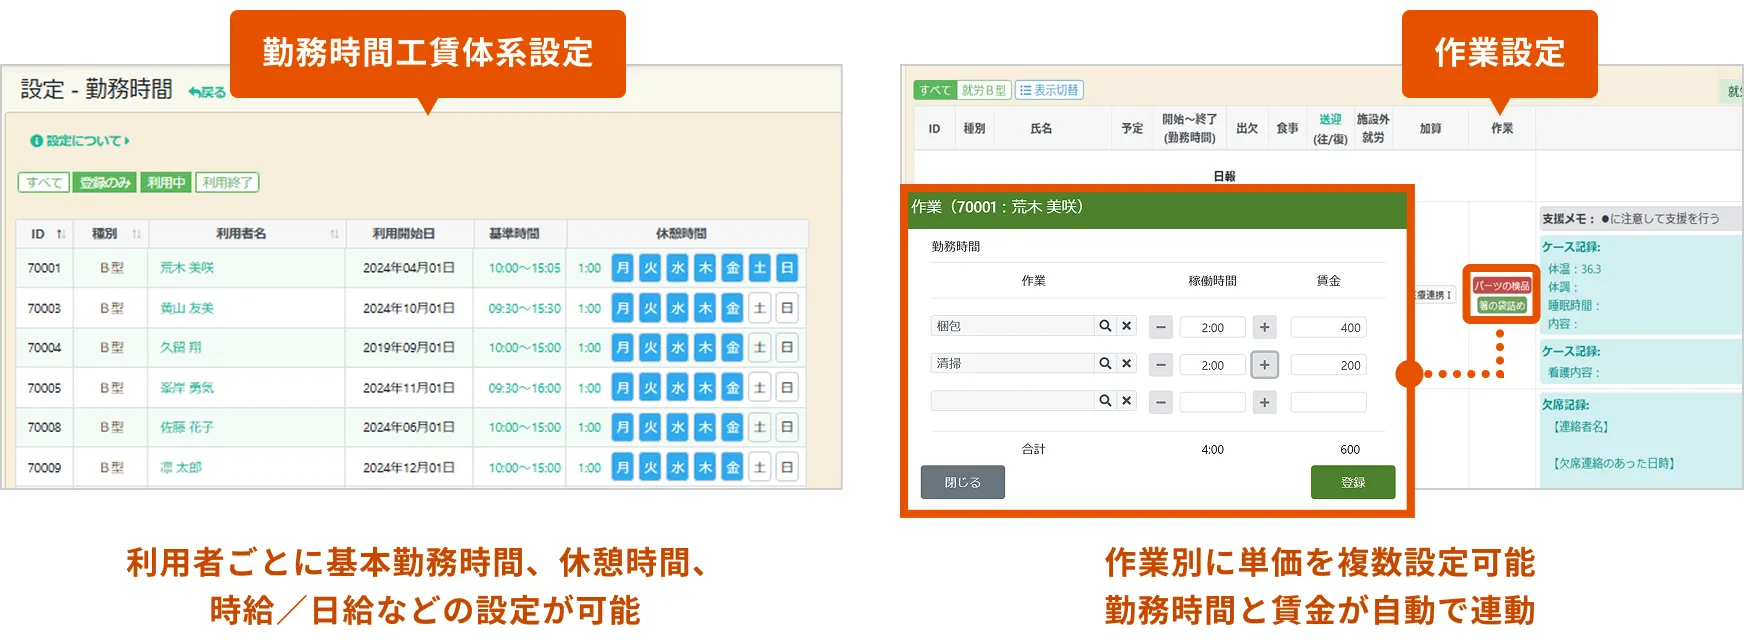This screenshot has width=1744, height=640.
Task: Clear the empty third task row
Action: coord(1127,400)
